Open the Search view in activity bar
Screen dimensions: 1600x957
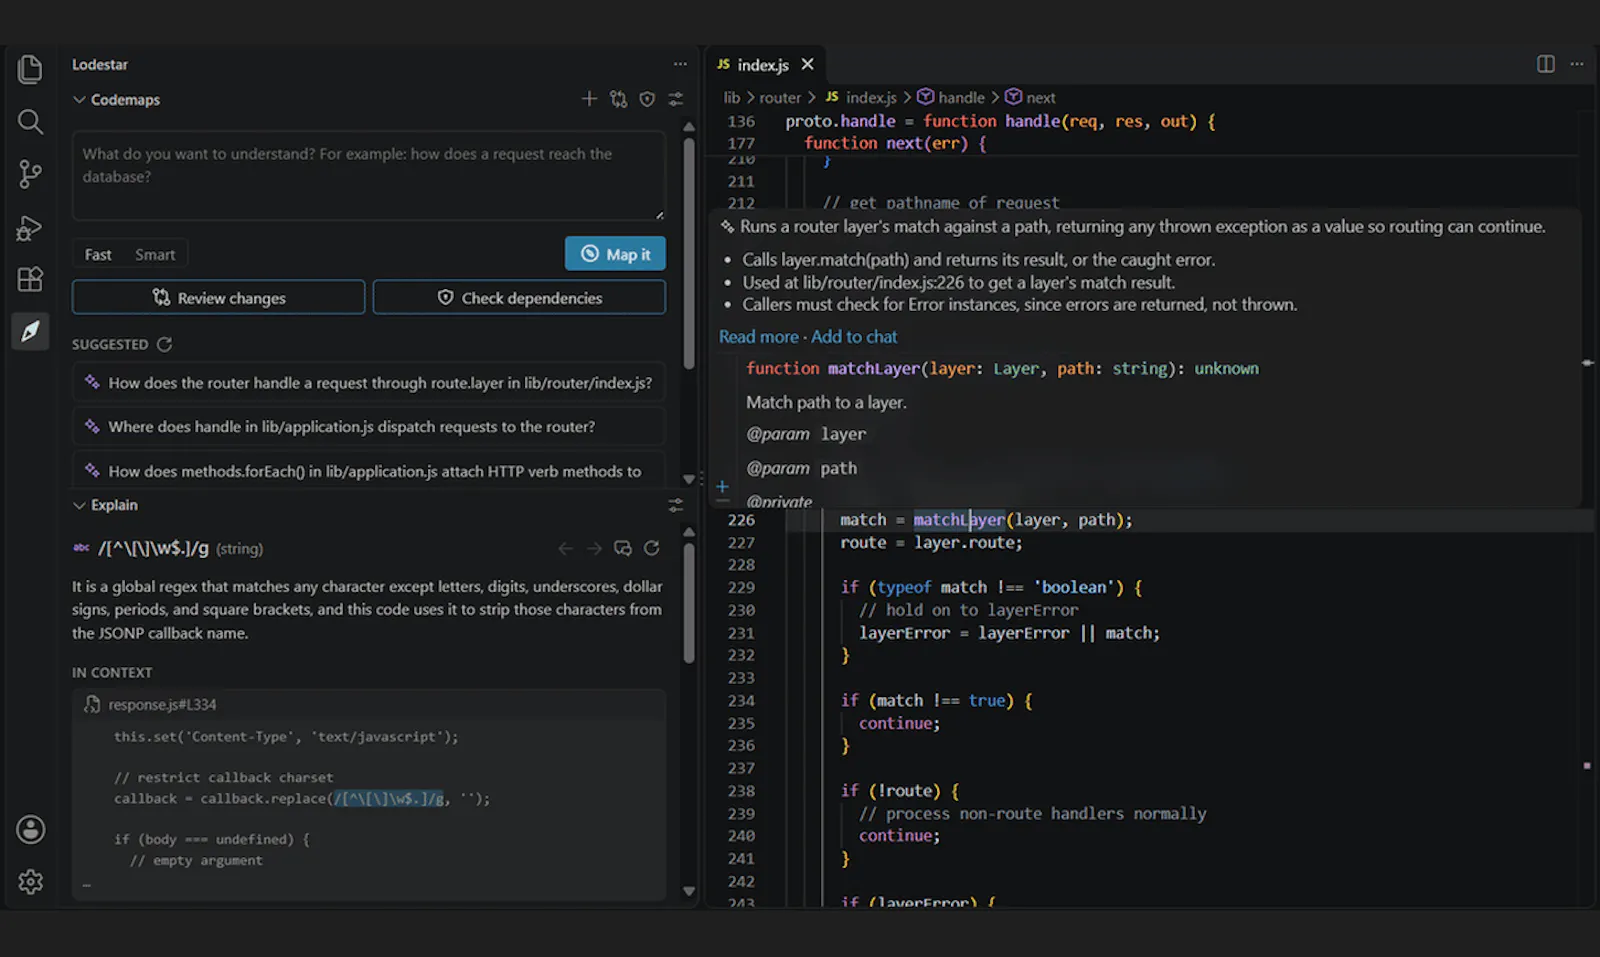pos(30,122)
